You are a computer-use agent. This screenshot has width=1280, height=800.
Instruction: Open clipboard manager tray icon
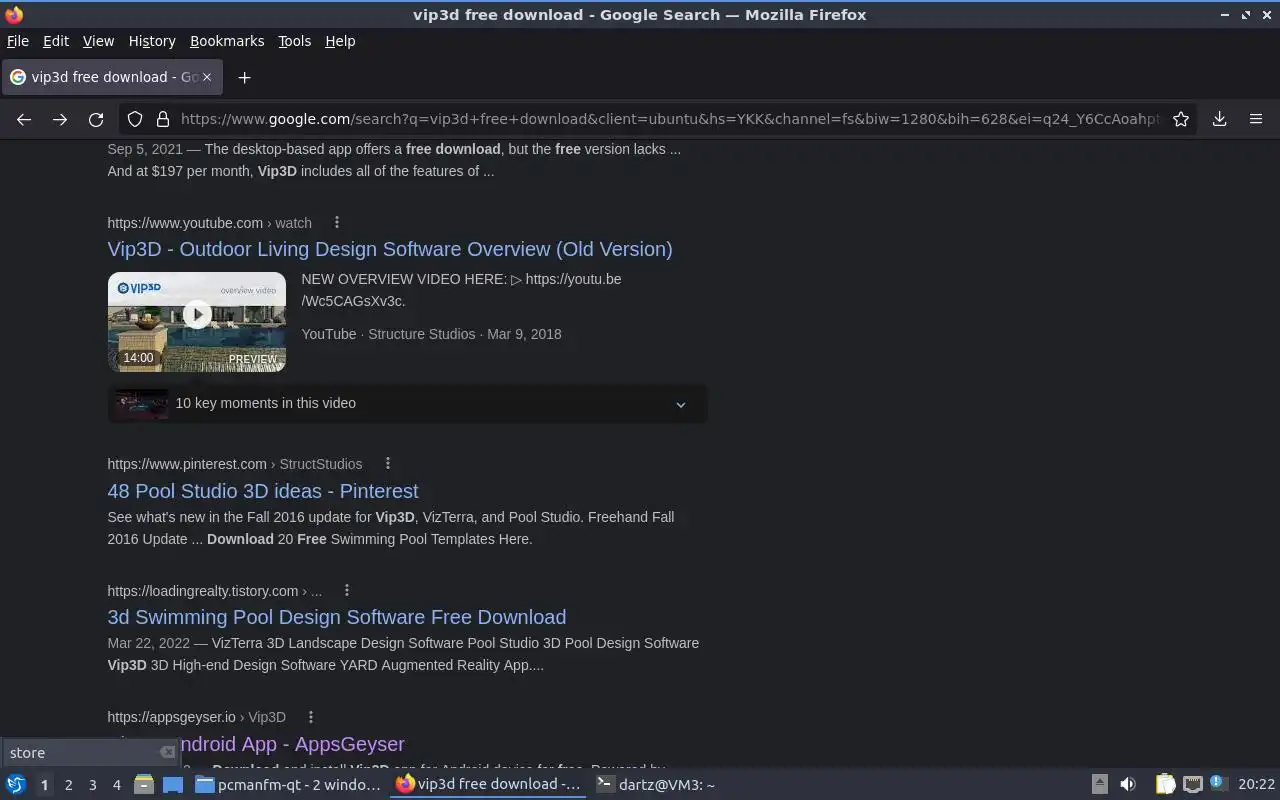click(1166, 784)
